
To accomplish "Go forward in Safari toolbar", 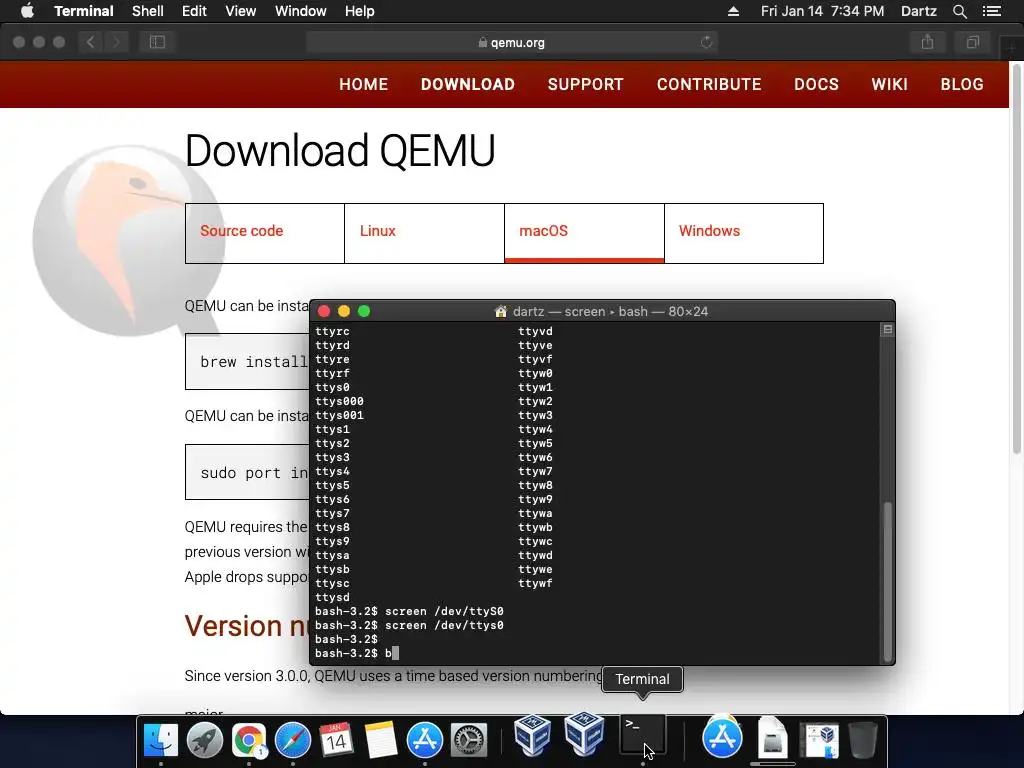I will pos(116,42).
